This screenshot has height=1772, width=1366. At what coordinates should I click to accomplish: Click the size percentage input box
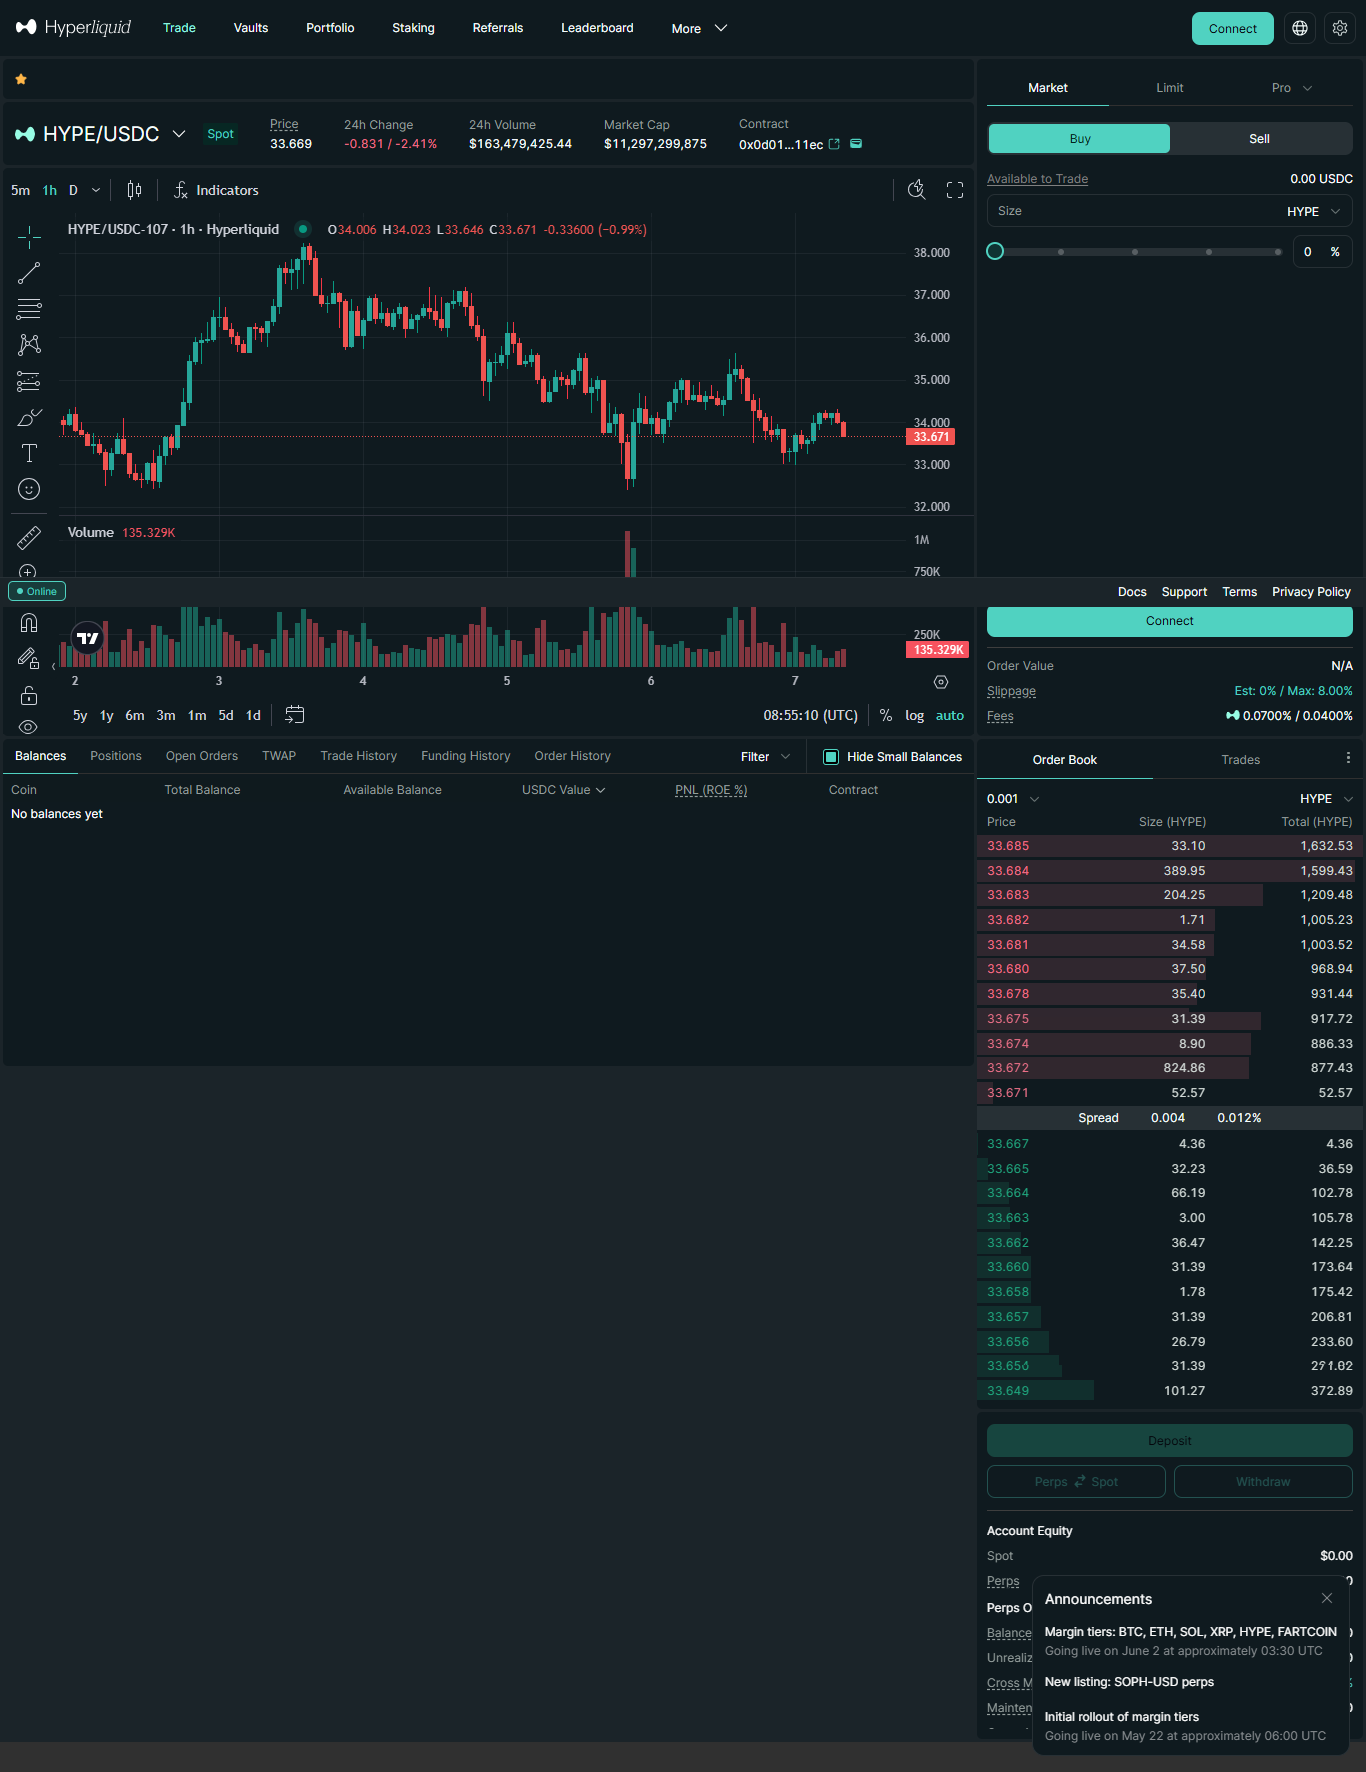click(x=1322, y=252)
